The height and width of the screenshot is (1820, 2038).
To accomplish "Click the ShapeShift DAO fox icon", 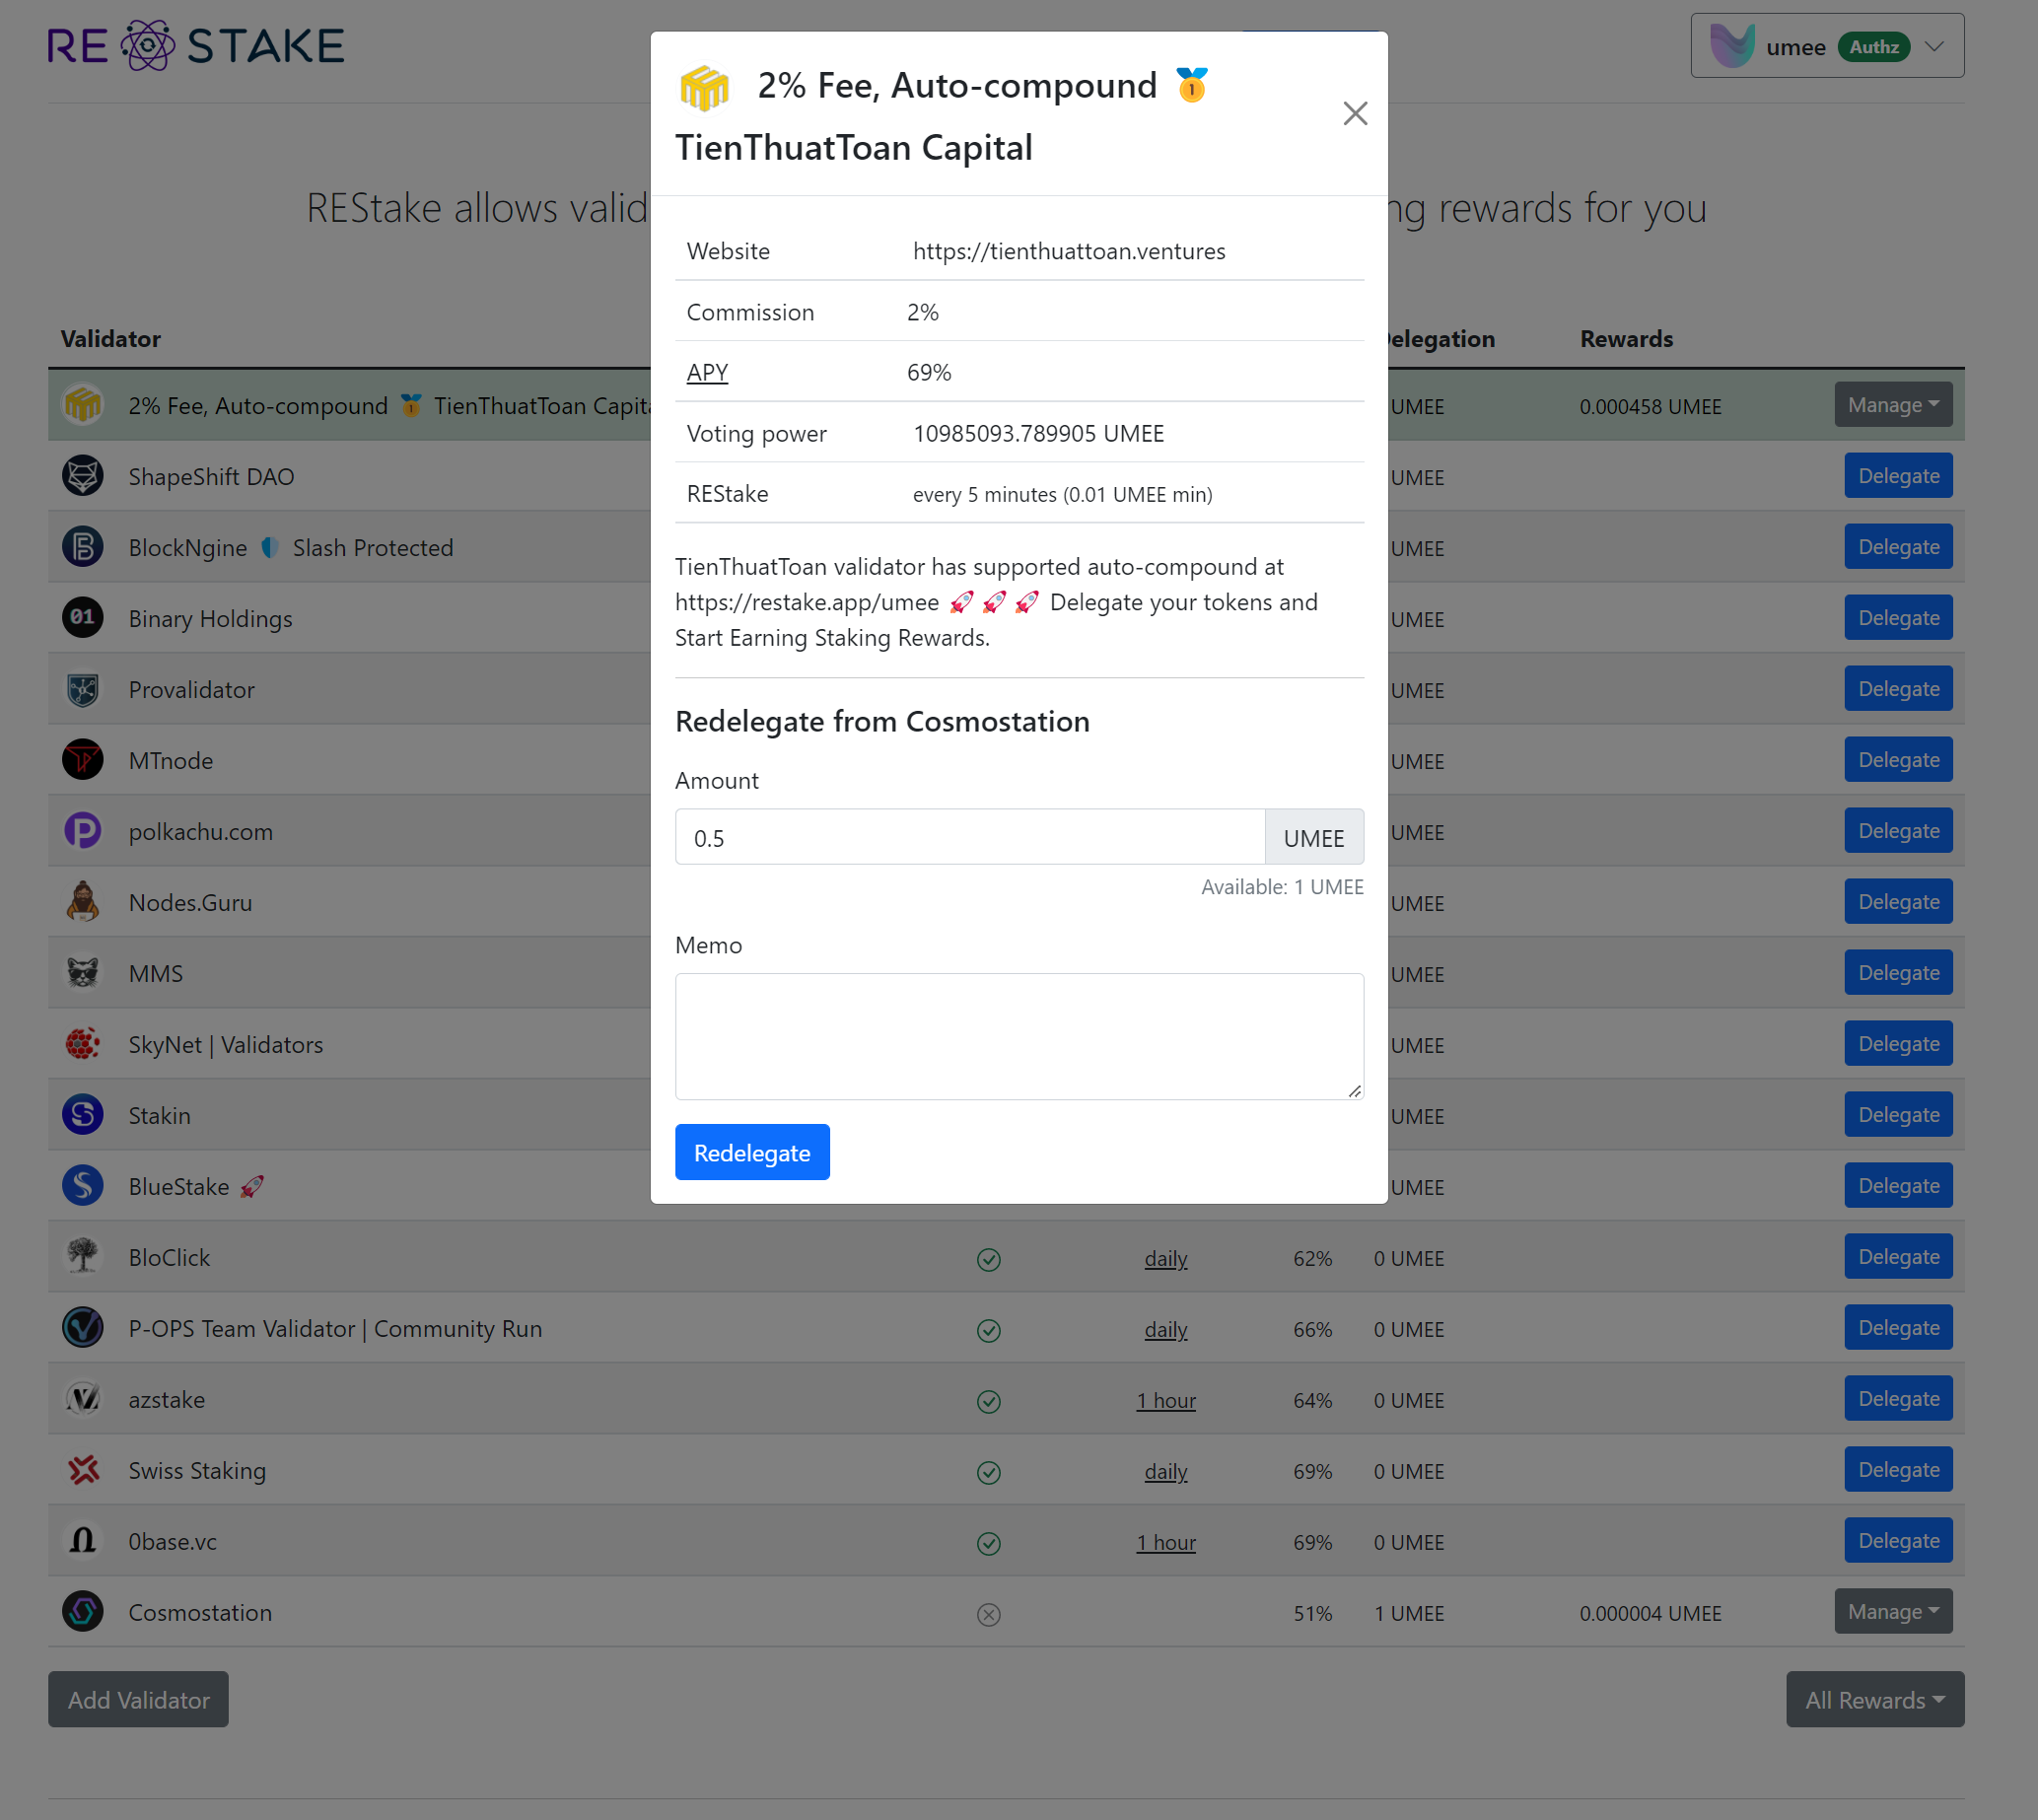I will tap(83, 476).
